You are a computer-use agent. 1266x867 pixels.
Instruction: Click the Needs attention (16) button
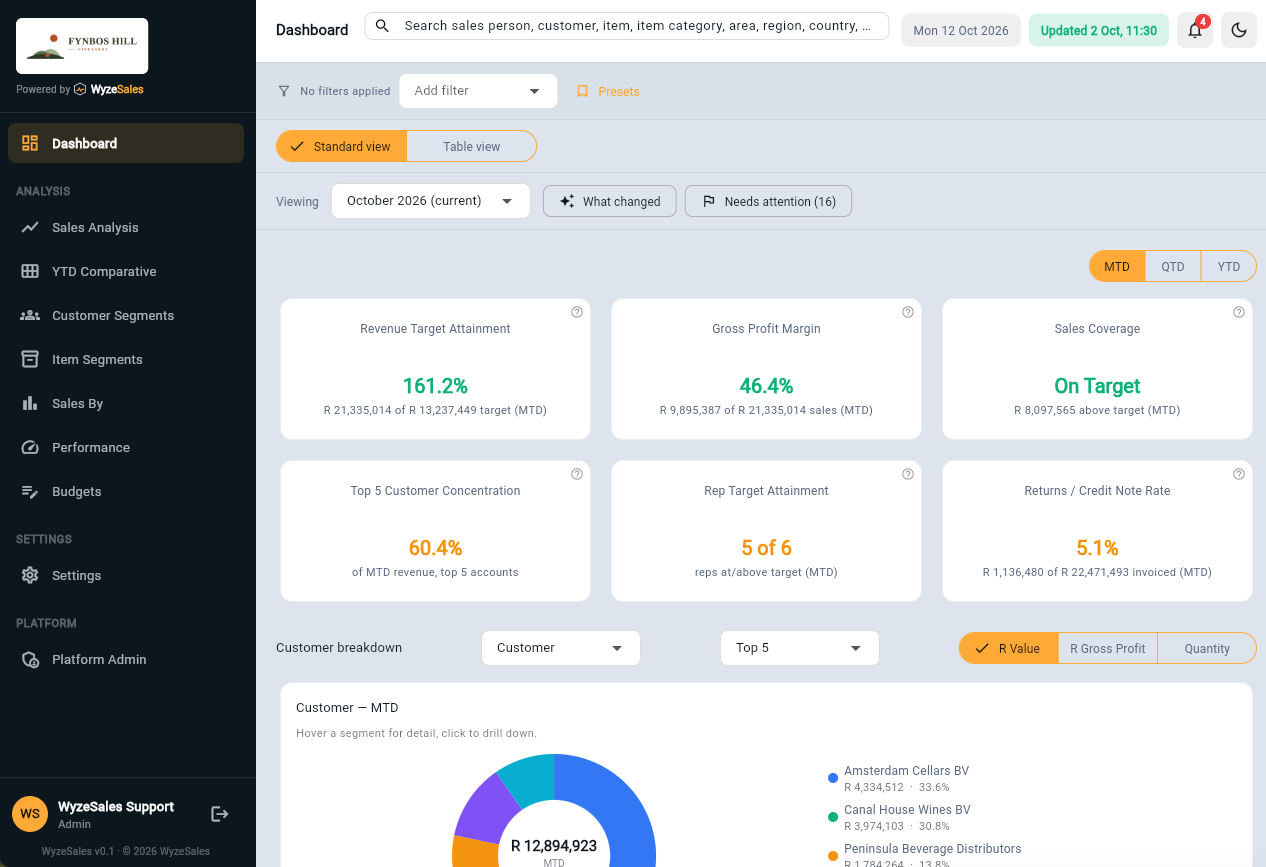coord(768,201)
